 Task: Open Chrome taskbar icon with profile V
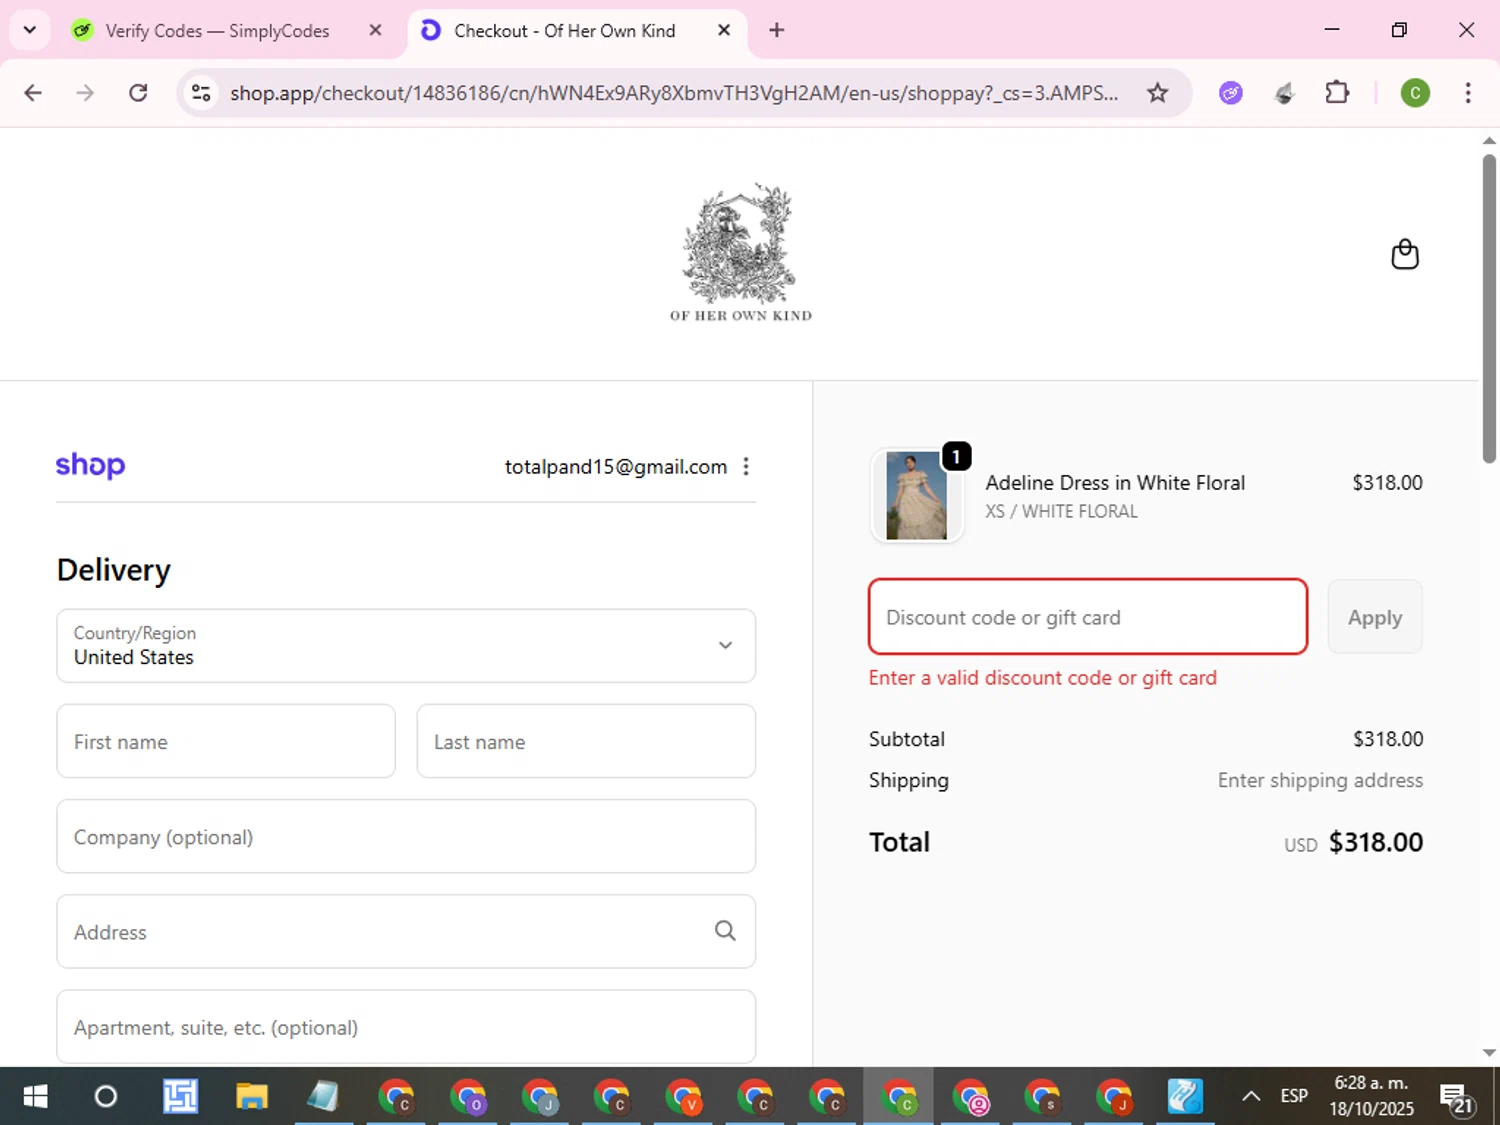683,1097
